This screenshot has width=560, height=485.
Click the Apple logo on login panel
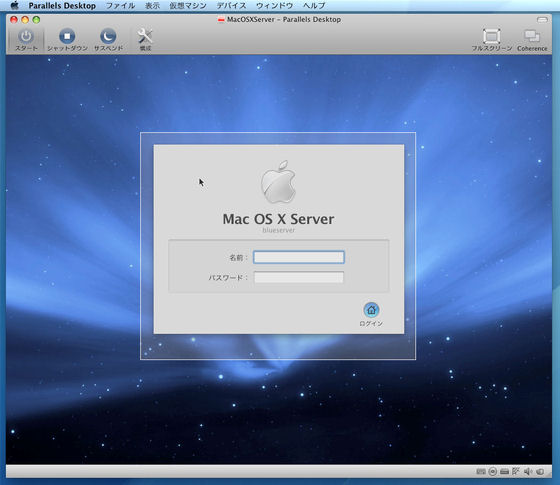pyautogui.click(x=279, y=182)
